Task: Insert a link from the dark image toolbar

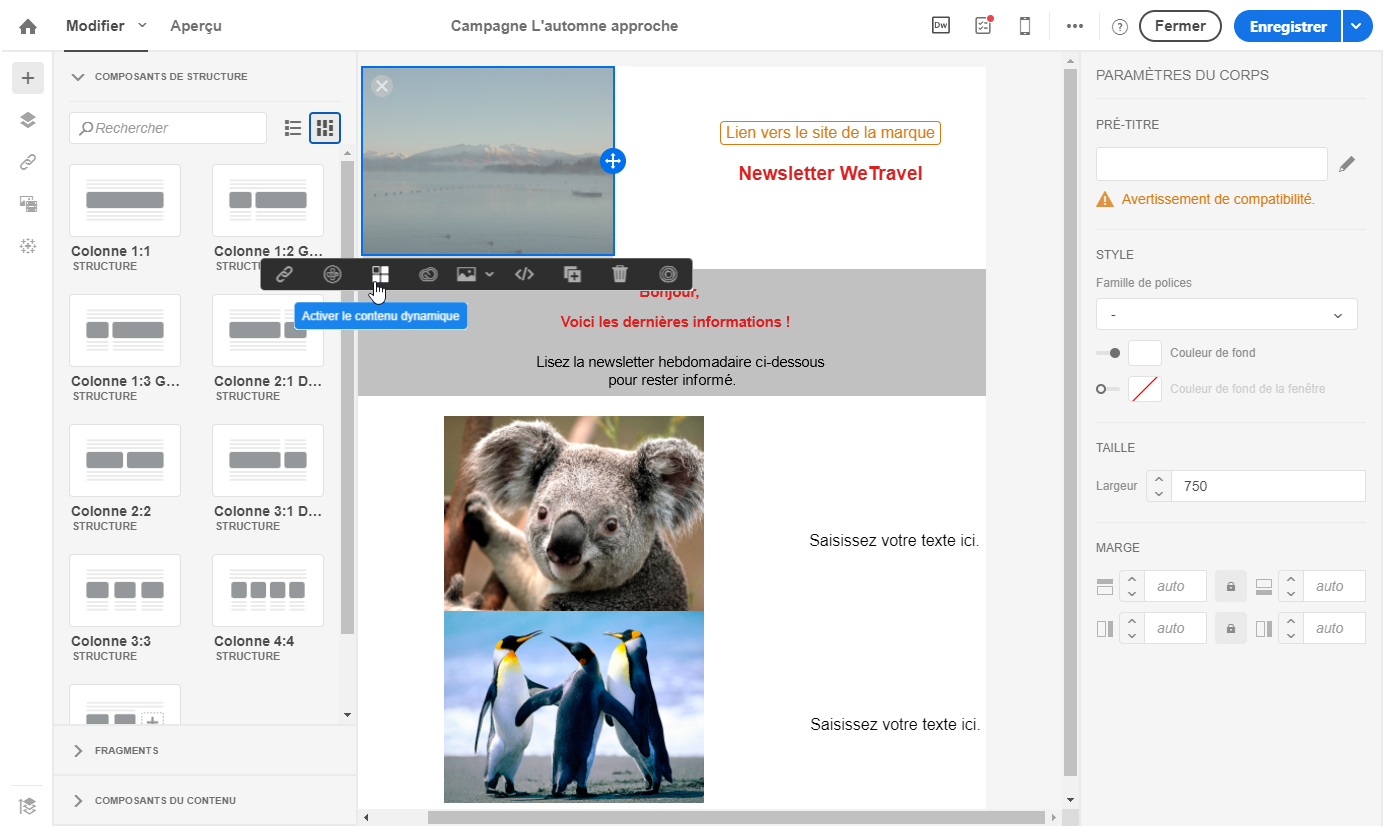Action: [285, 274]
